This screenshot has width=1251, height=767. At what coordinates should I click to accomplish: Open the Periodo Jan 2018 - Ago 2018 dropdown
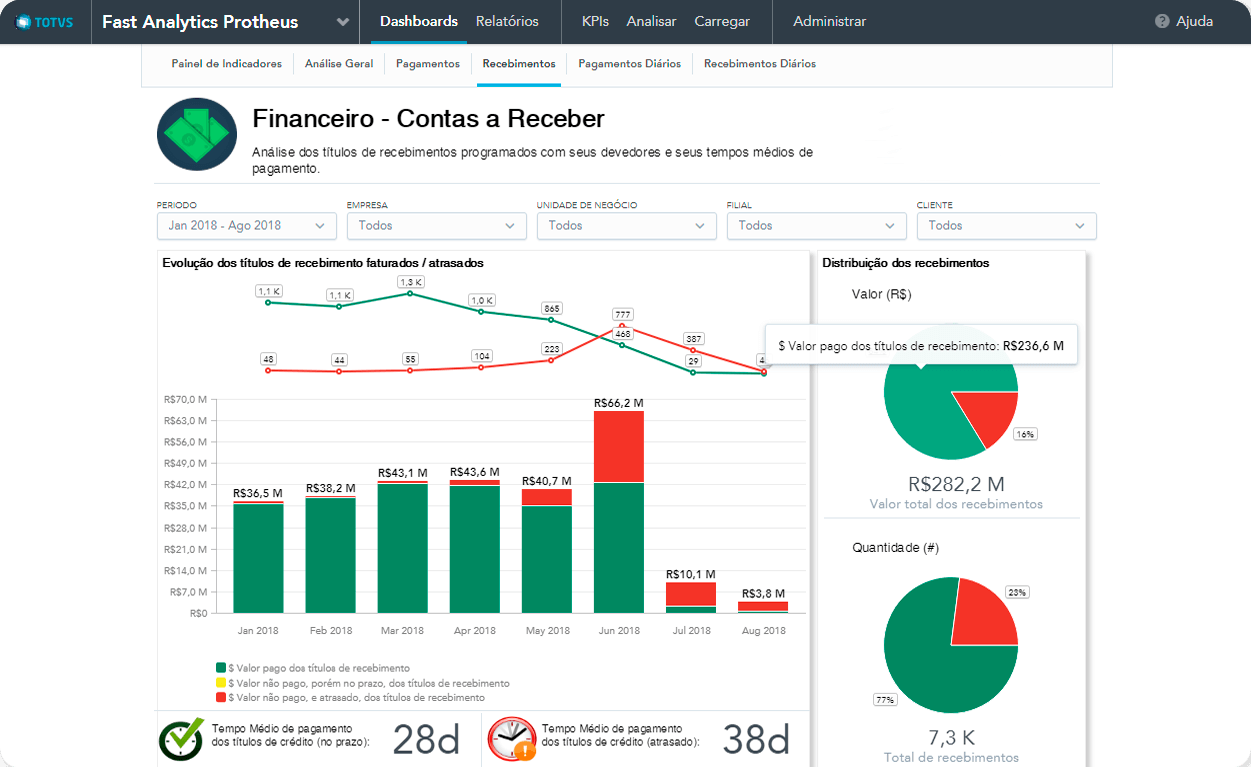246,226
